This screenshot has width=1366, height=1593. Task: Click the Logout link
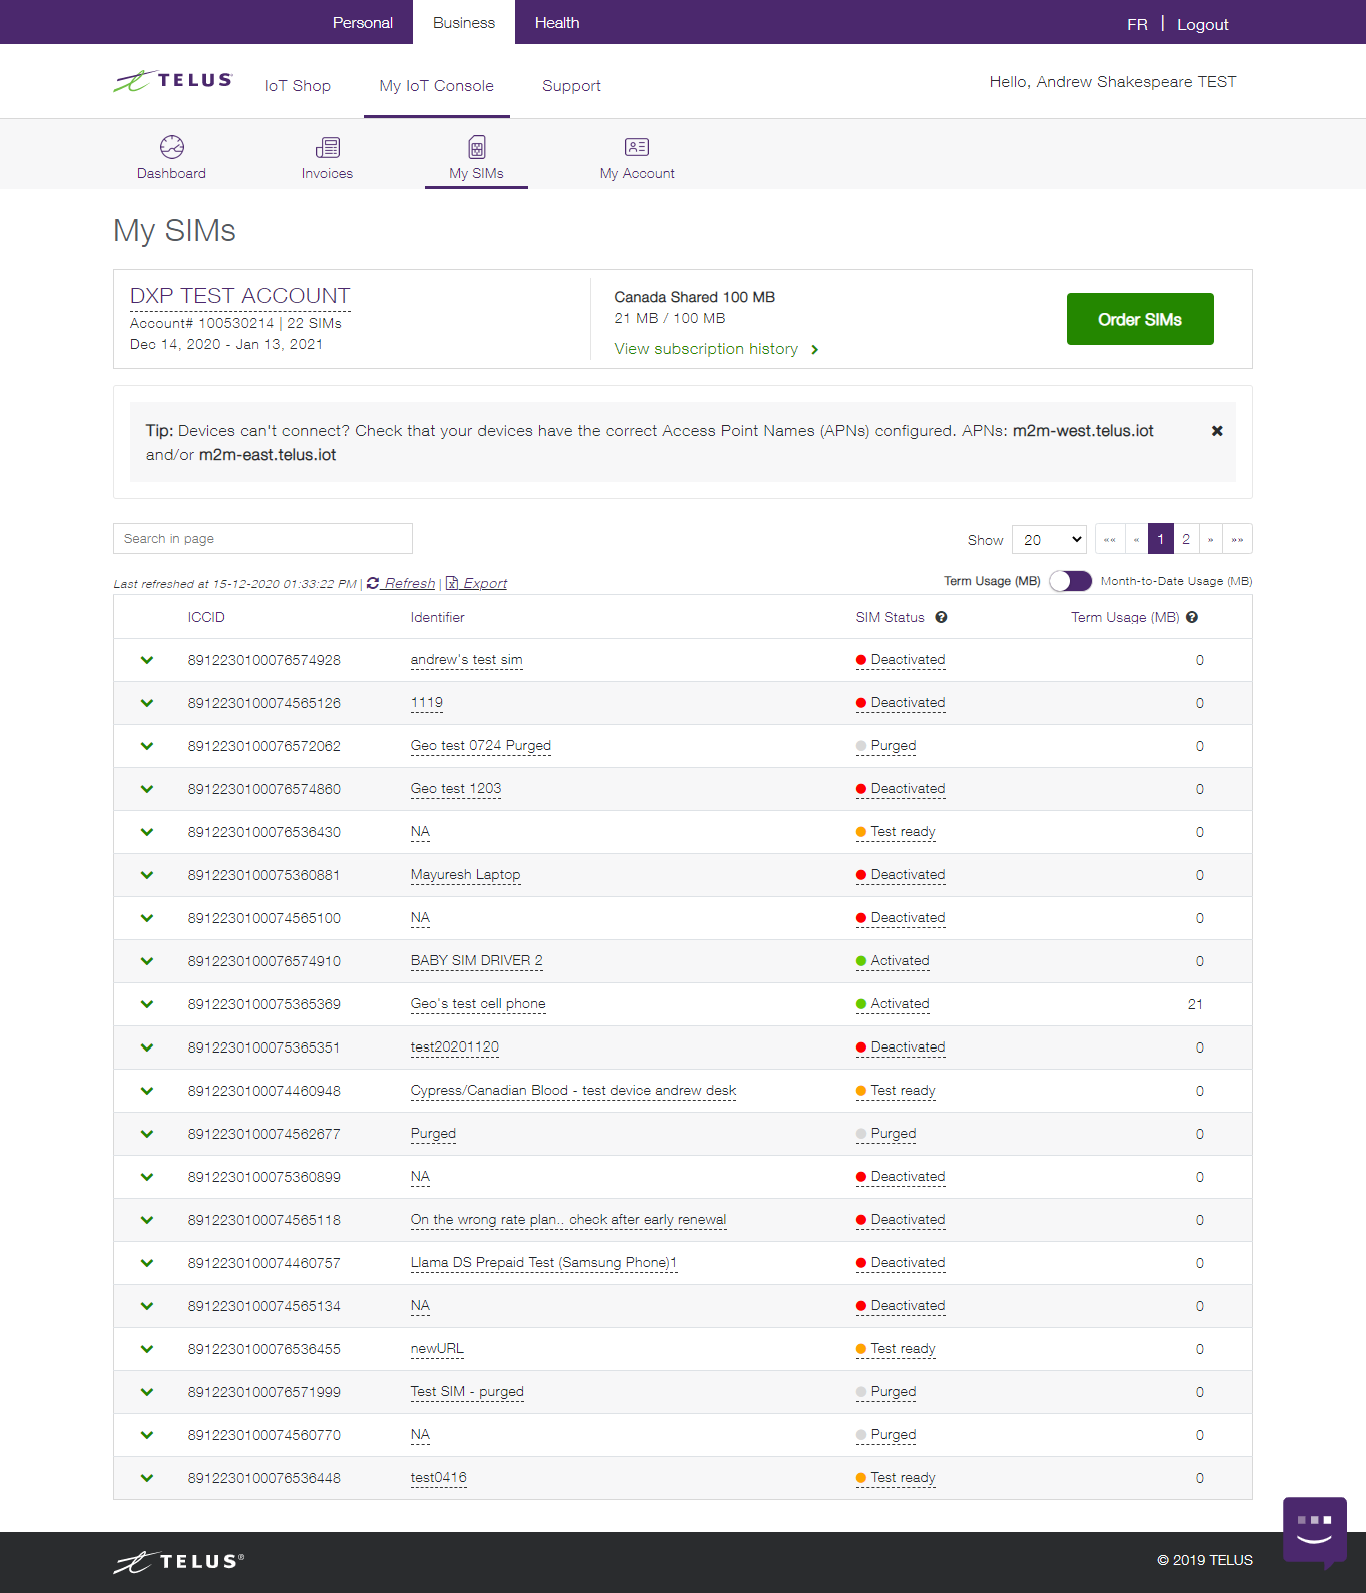point(1202,24)
